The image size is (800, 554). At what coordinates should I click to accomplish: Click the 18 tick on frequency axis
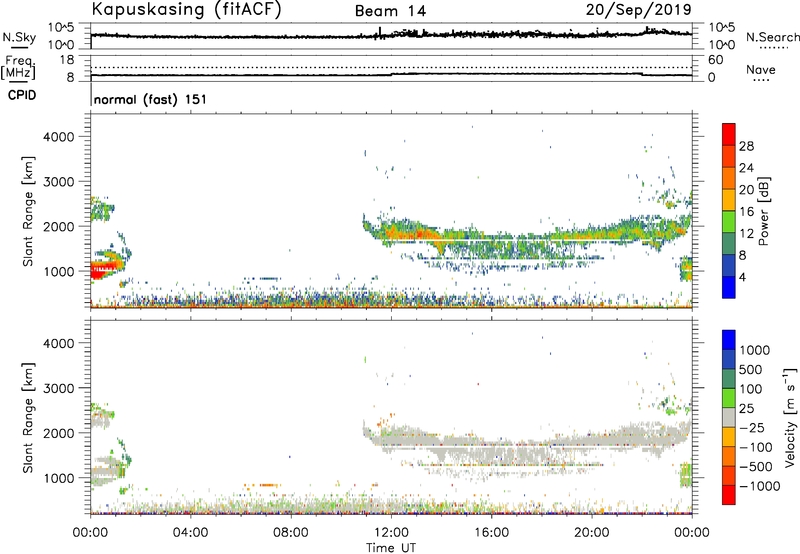67,60
